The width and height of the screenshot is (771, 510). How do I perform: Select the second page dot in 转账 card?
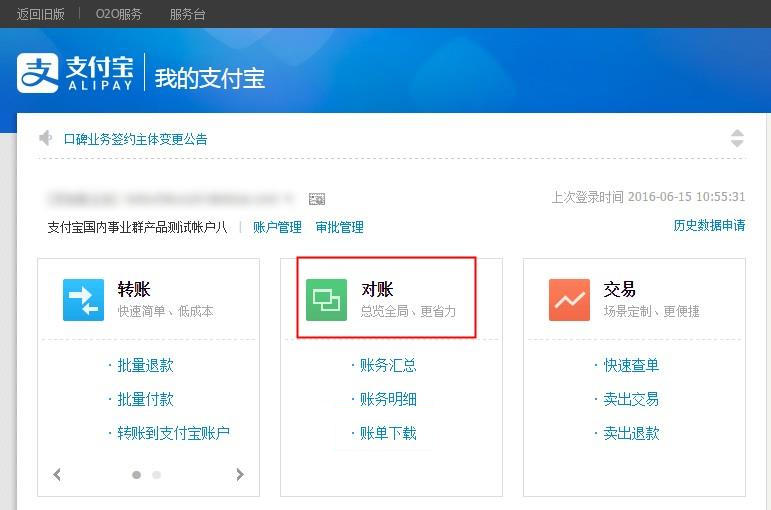pos(156,475)
